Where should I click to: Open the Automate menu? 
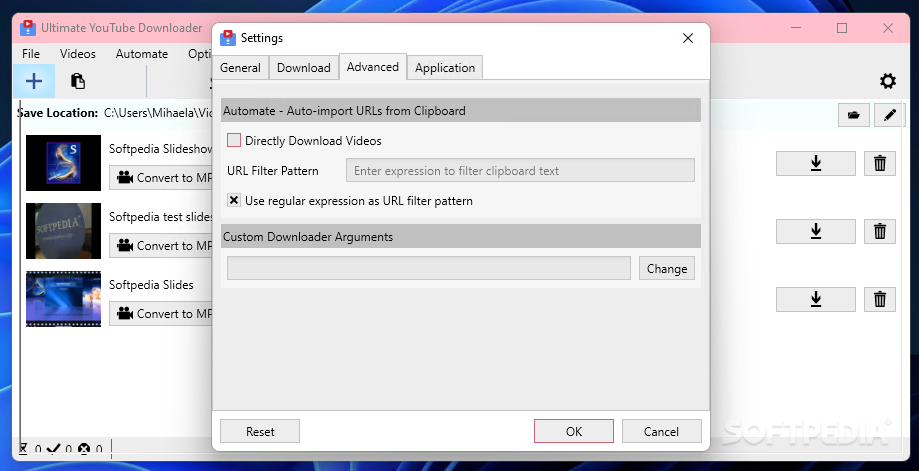pos(142,54)
